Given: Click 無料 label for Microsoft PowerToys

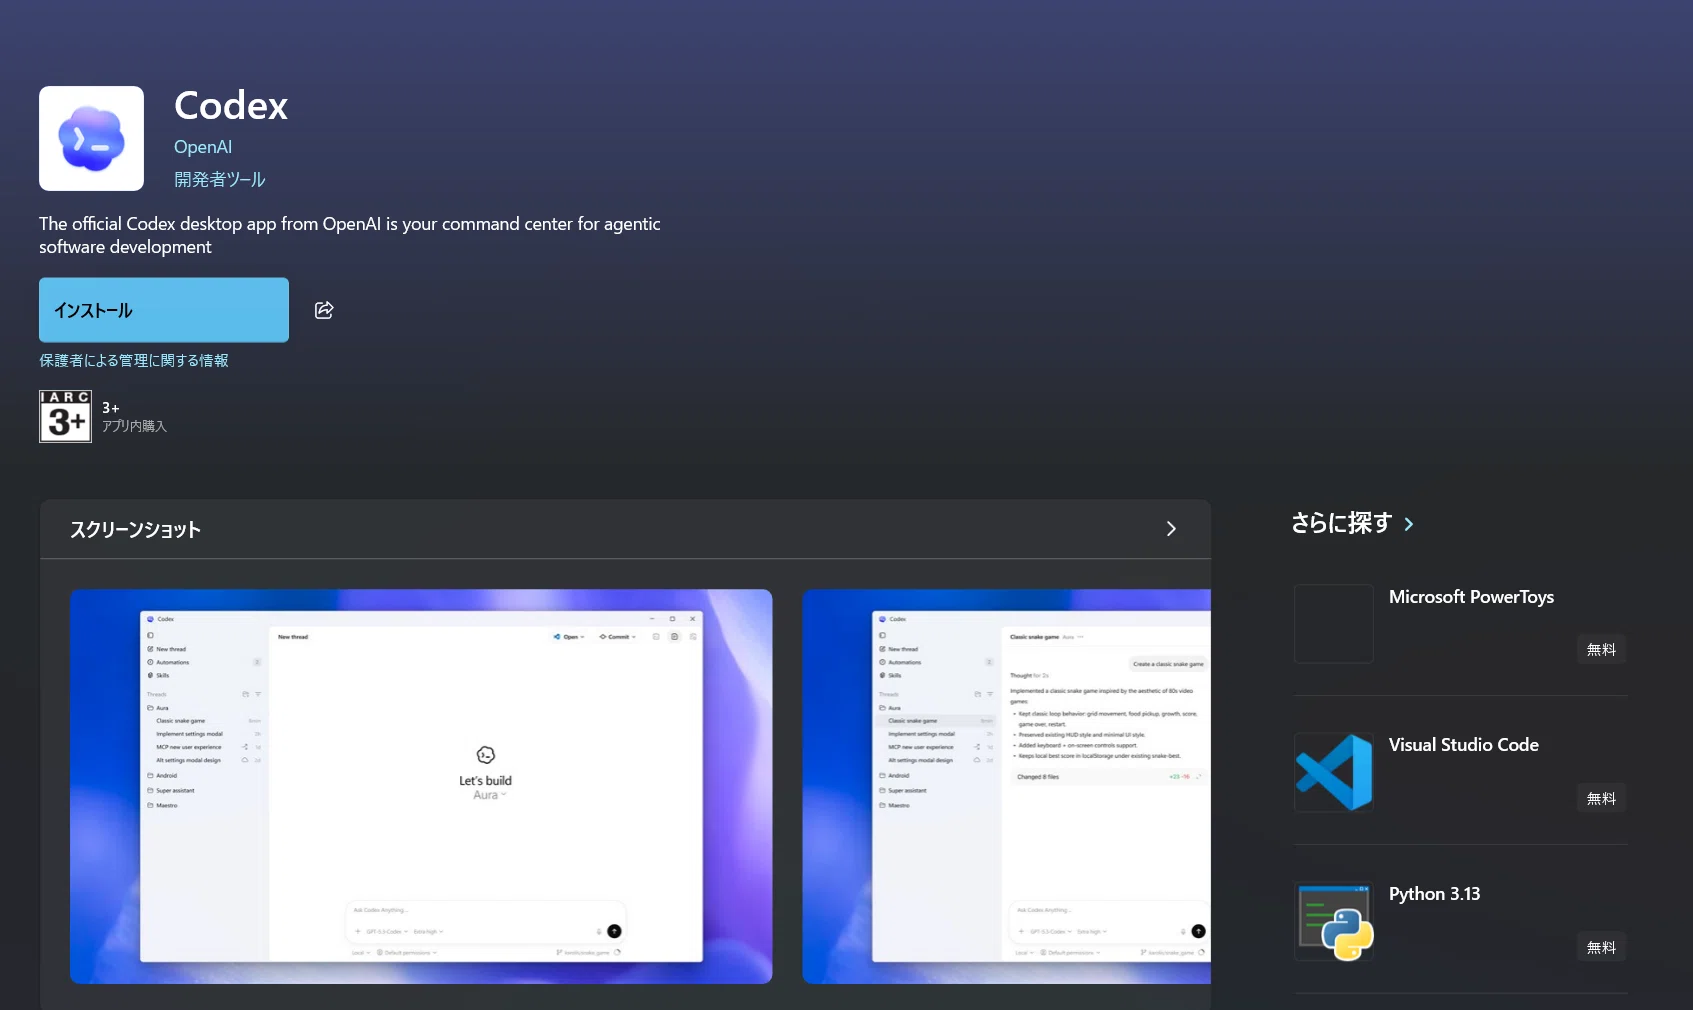Looking at the screenshot, I should (x=1601, y=650).
